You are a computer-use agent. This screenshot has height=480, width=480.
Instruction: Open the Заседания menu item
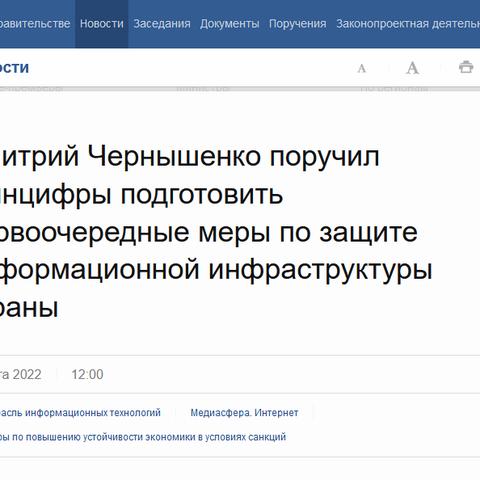pos(162,24)
